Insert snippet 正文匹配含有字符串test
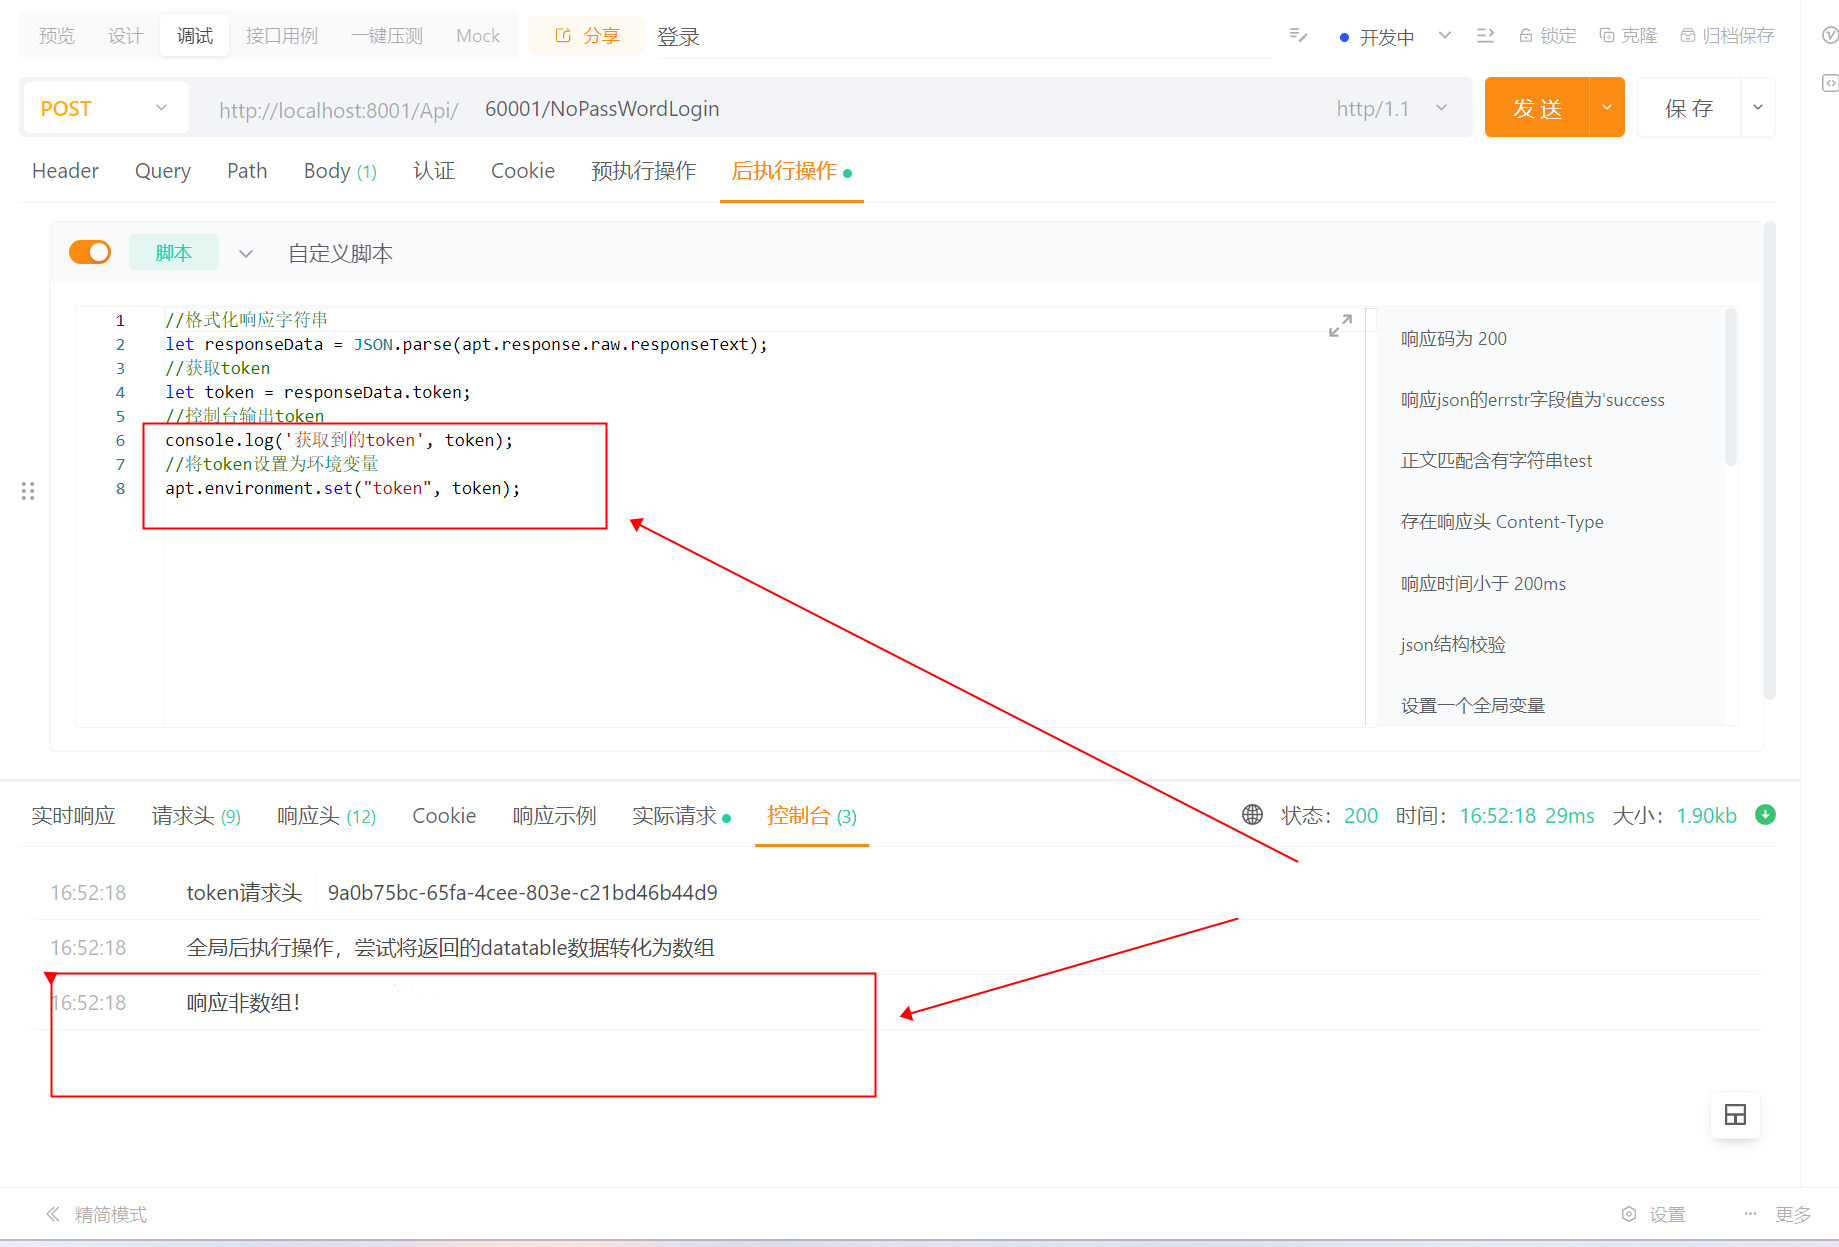1839x1247 pixels. [1496, 460]
